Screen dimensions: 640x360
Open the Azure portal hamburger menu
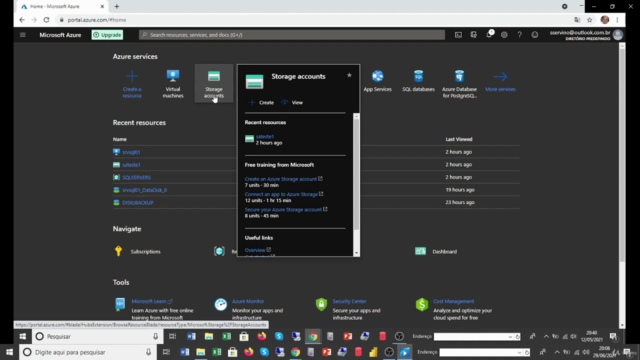click(x=22, y=35)
